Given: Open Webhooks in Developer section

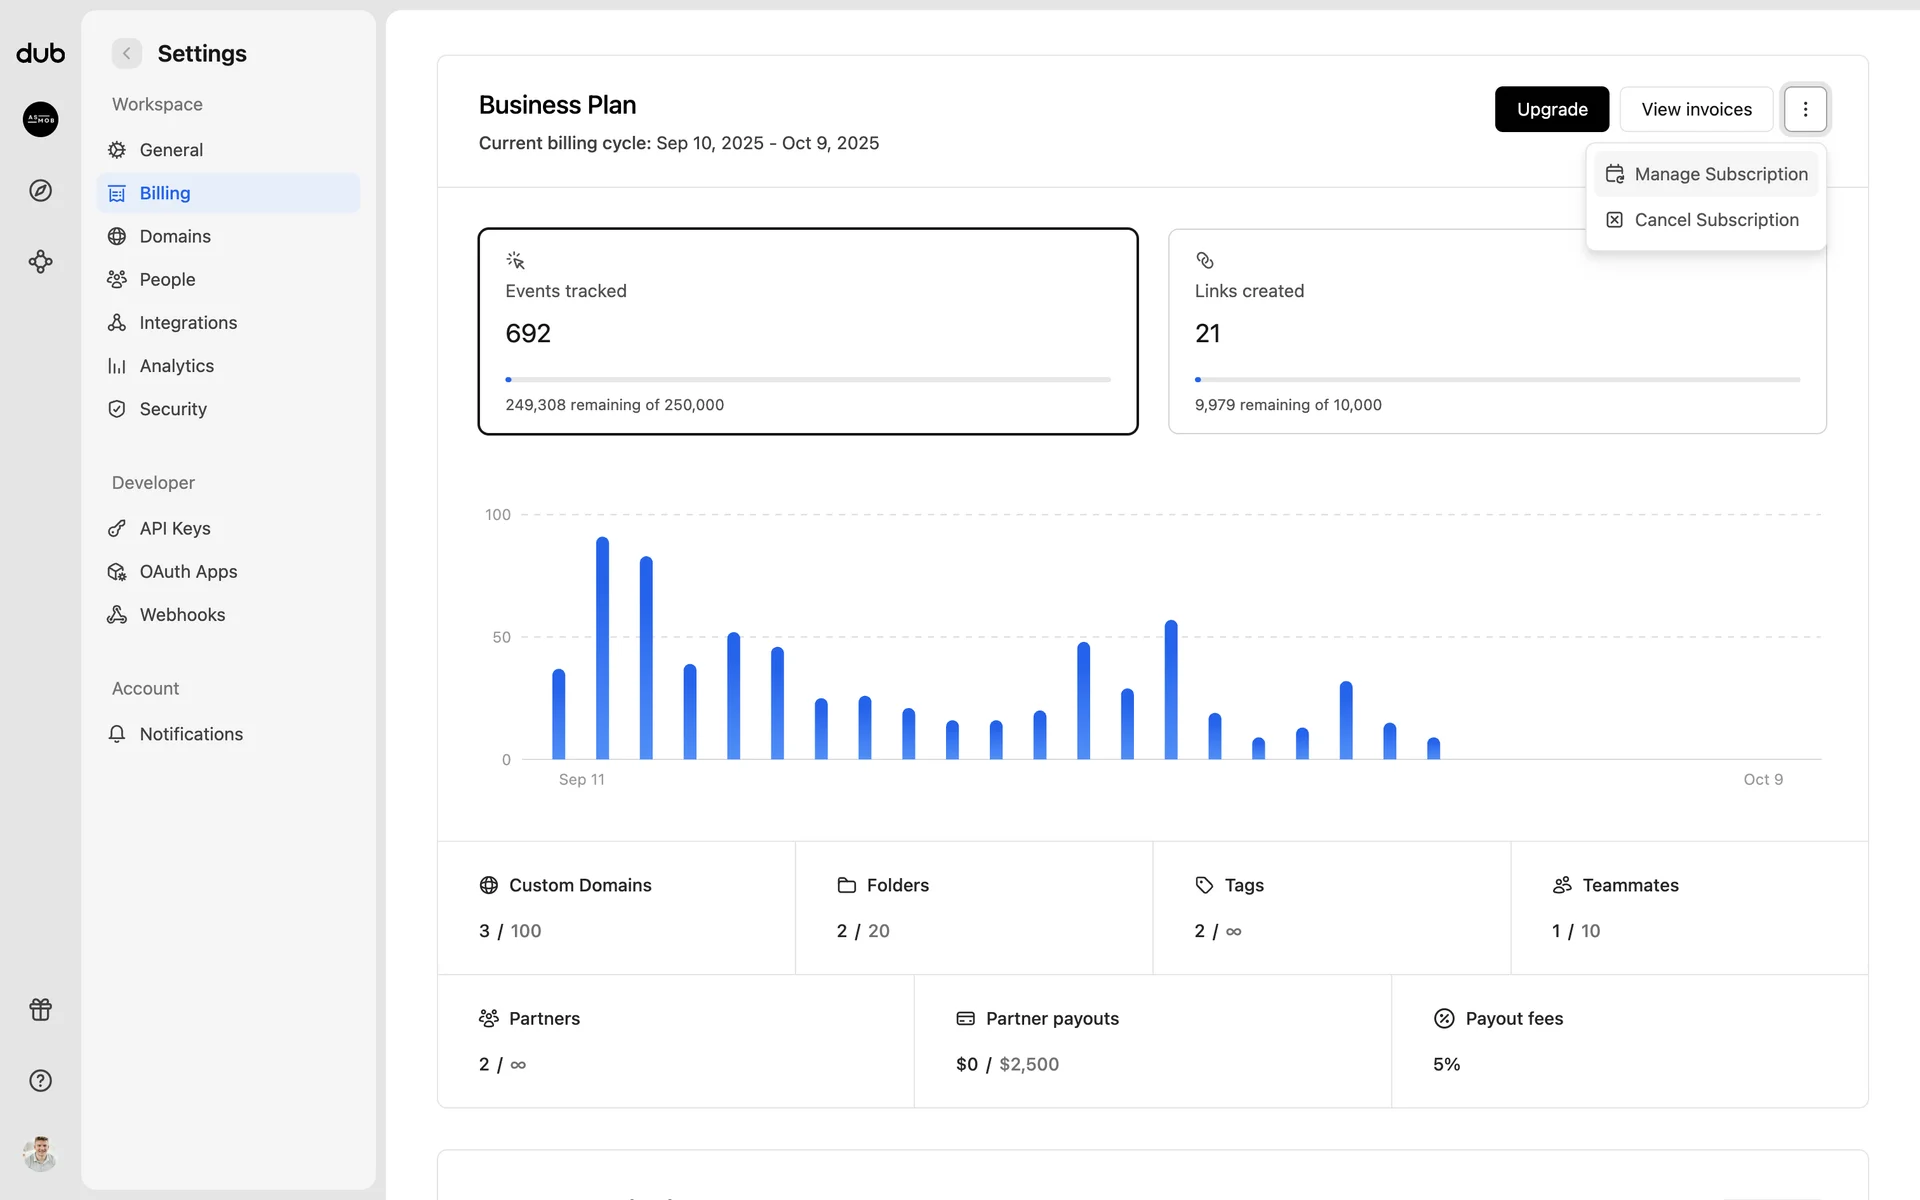Looking at the screenshot, I should 182,615.
